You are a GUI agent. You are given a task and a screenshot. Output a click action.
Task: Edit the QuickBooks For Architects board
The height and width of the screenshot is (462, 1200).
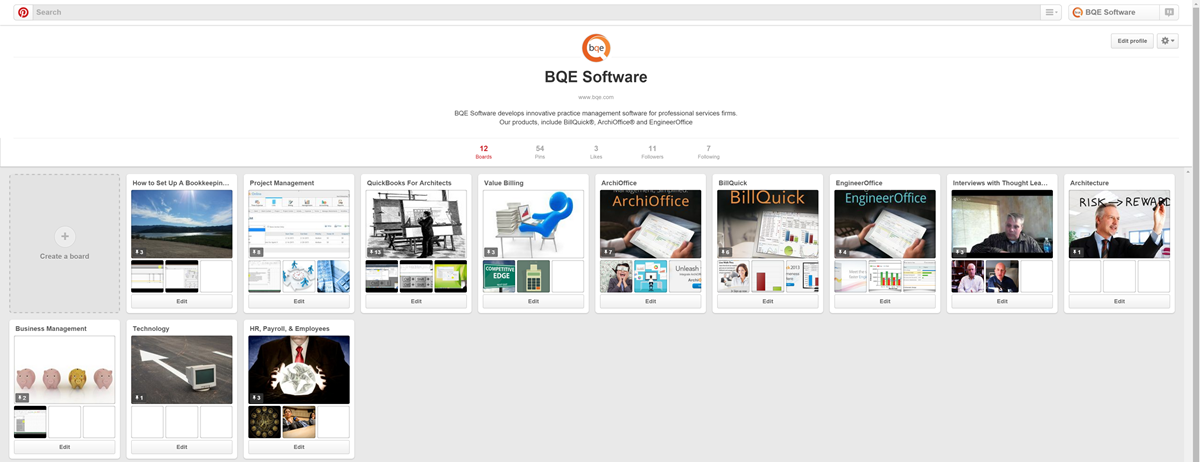(416, 301)
